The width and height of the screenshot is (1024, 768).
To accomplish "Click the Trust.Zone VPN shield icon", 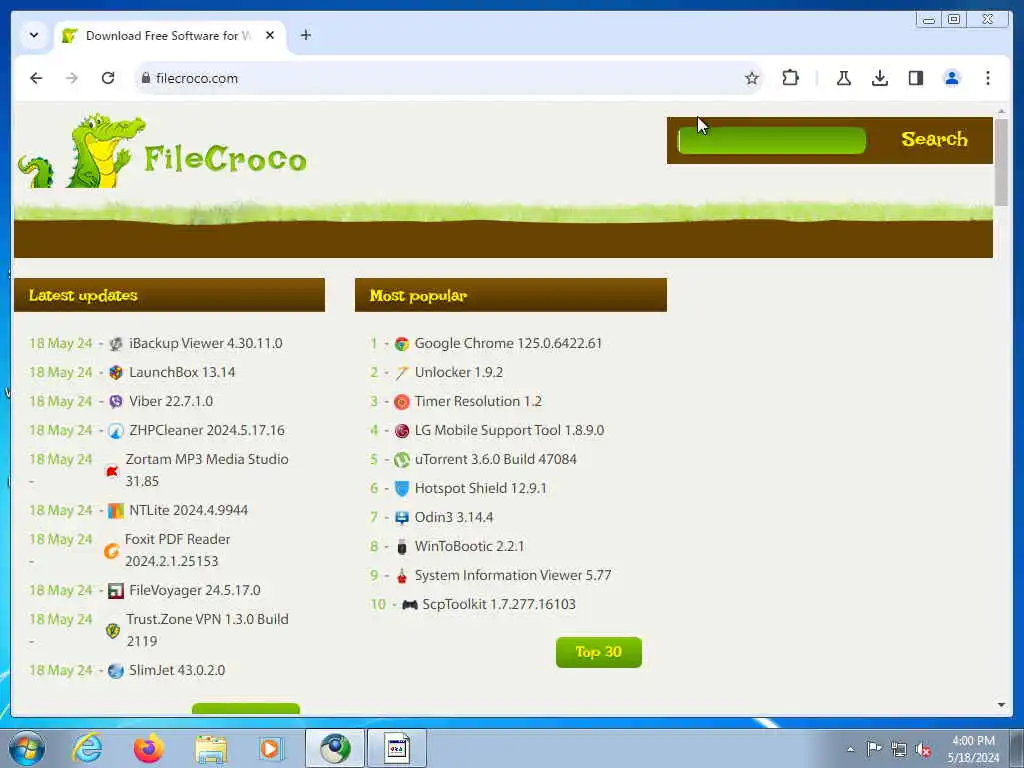I will pos(112,631).
